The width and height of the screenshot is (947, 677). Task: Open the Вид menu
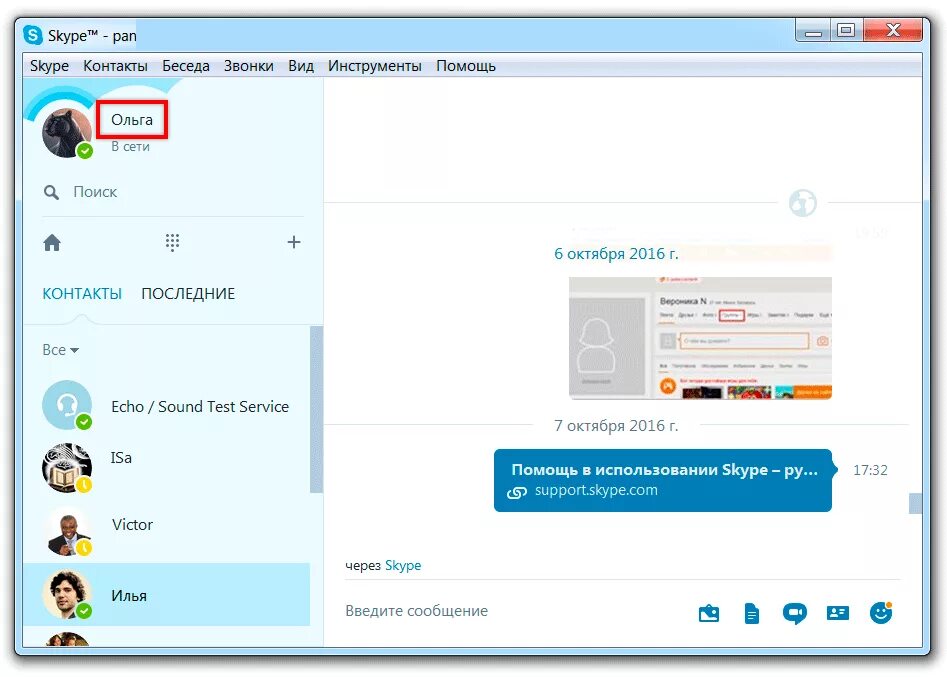coord(300,66)
